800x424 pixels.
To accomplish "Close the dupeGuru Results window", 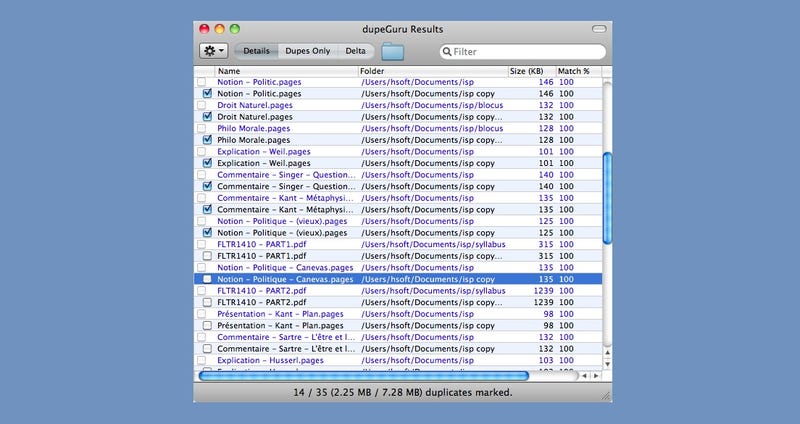I will (x=204, y=29).
